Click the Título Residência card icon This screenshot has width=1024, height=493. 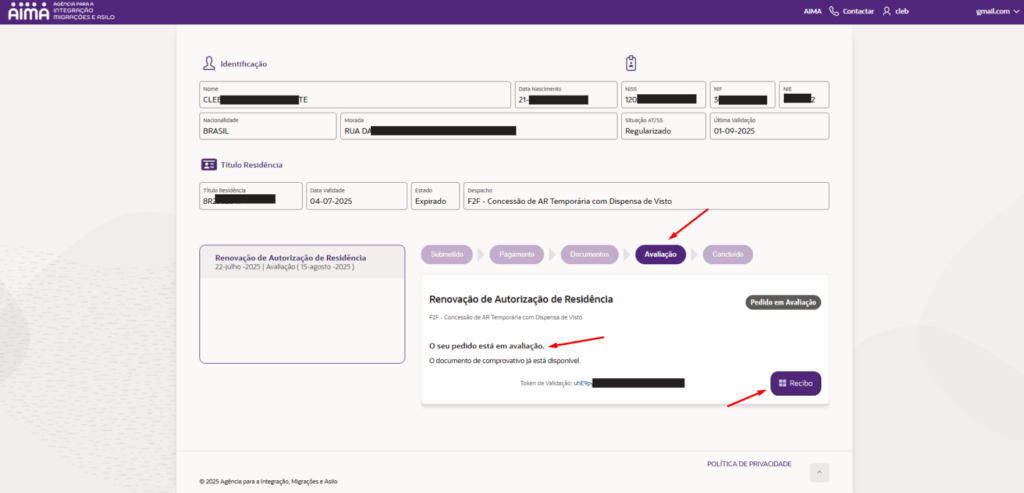click(208, 164)
